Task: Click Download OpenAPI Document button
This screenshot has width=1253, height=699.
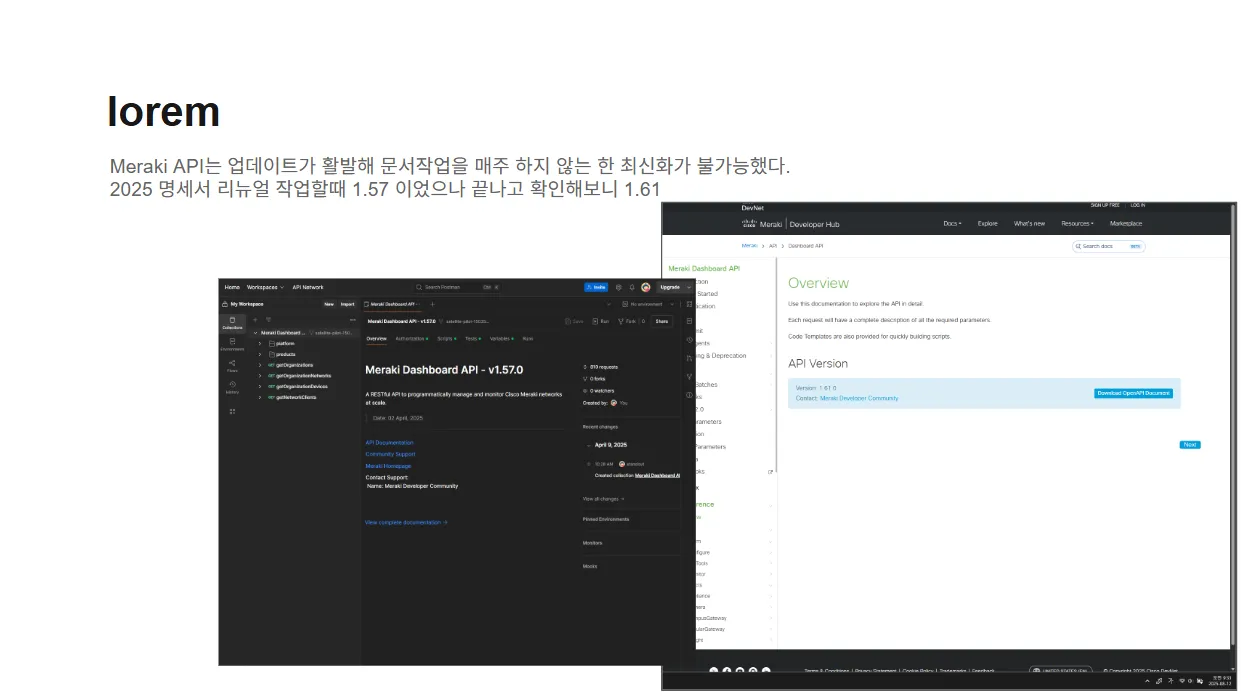Action: (x=1133, y=393)
